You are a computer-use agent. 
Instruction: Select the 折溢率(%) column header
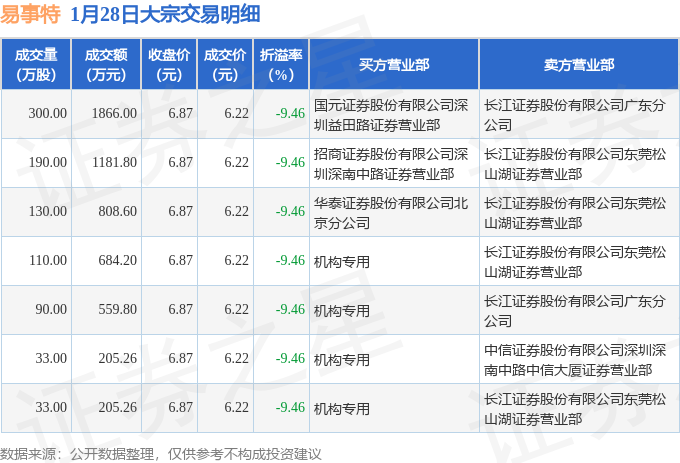coord(281,65)
